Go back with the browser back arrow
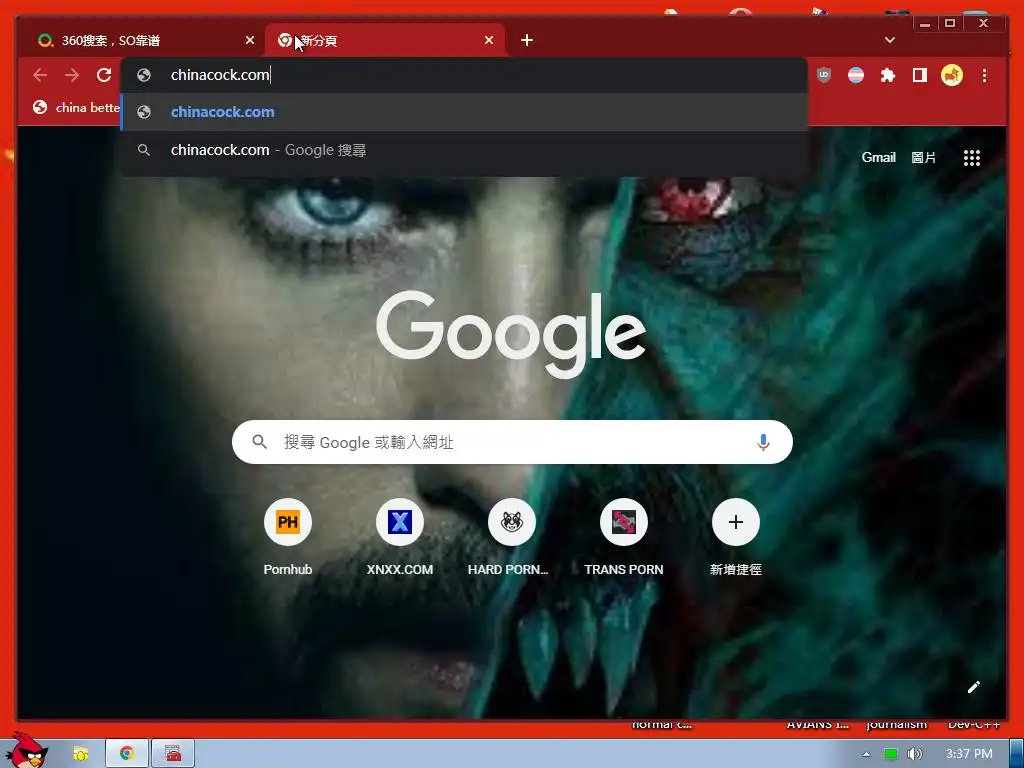The width and height of the screenshot is (1024, 768). [40, 75]
